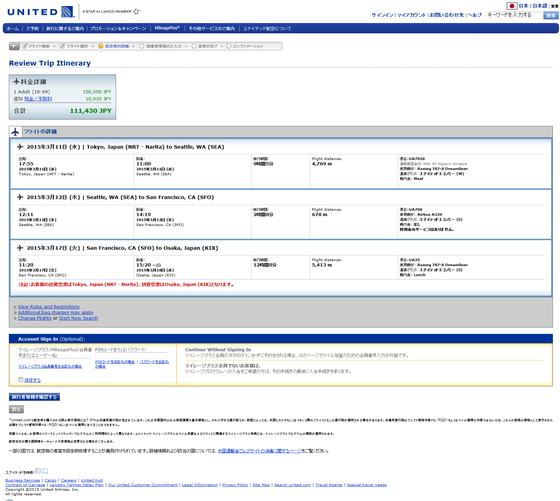560x501 pixels.
Task: Click the PIN or password field
Action: [x=131, y=356]
